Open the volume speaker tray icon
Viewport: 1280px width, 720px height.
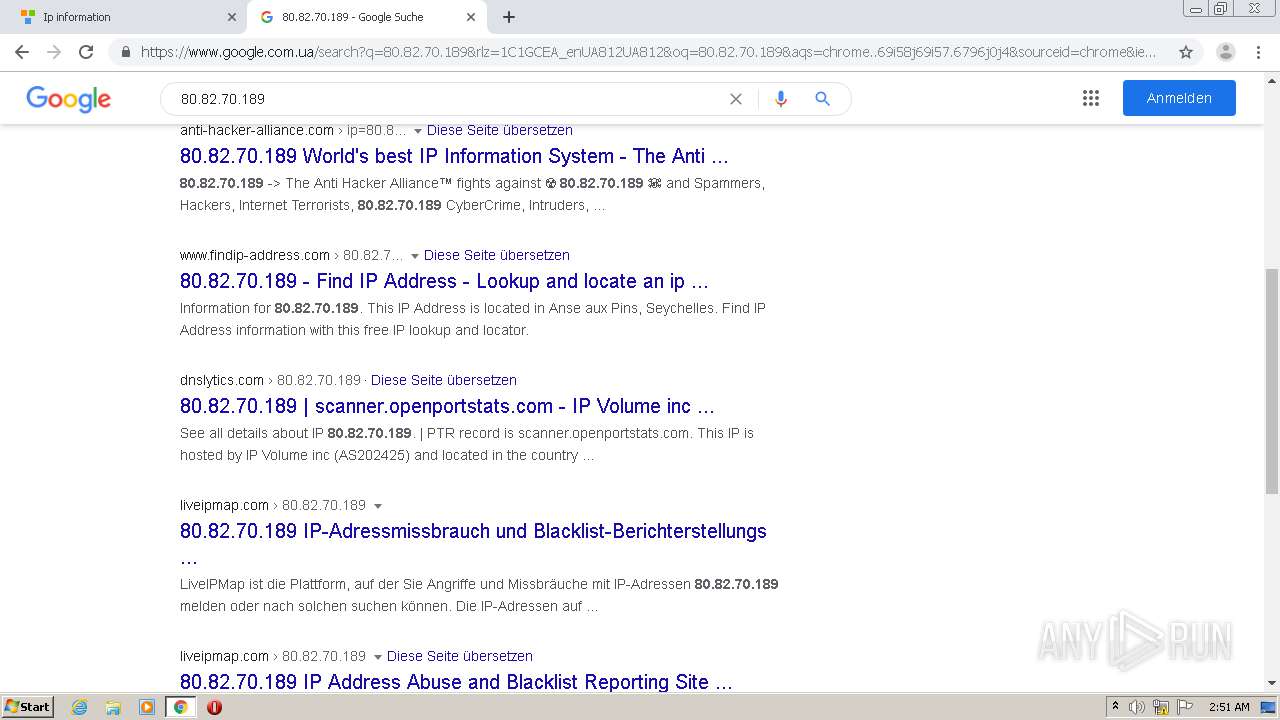tap(1137, 707)
